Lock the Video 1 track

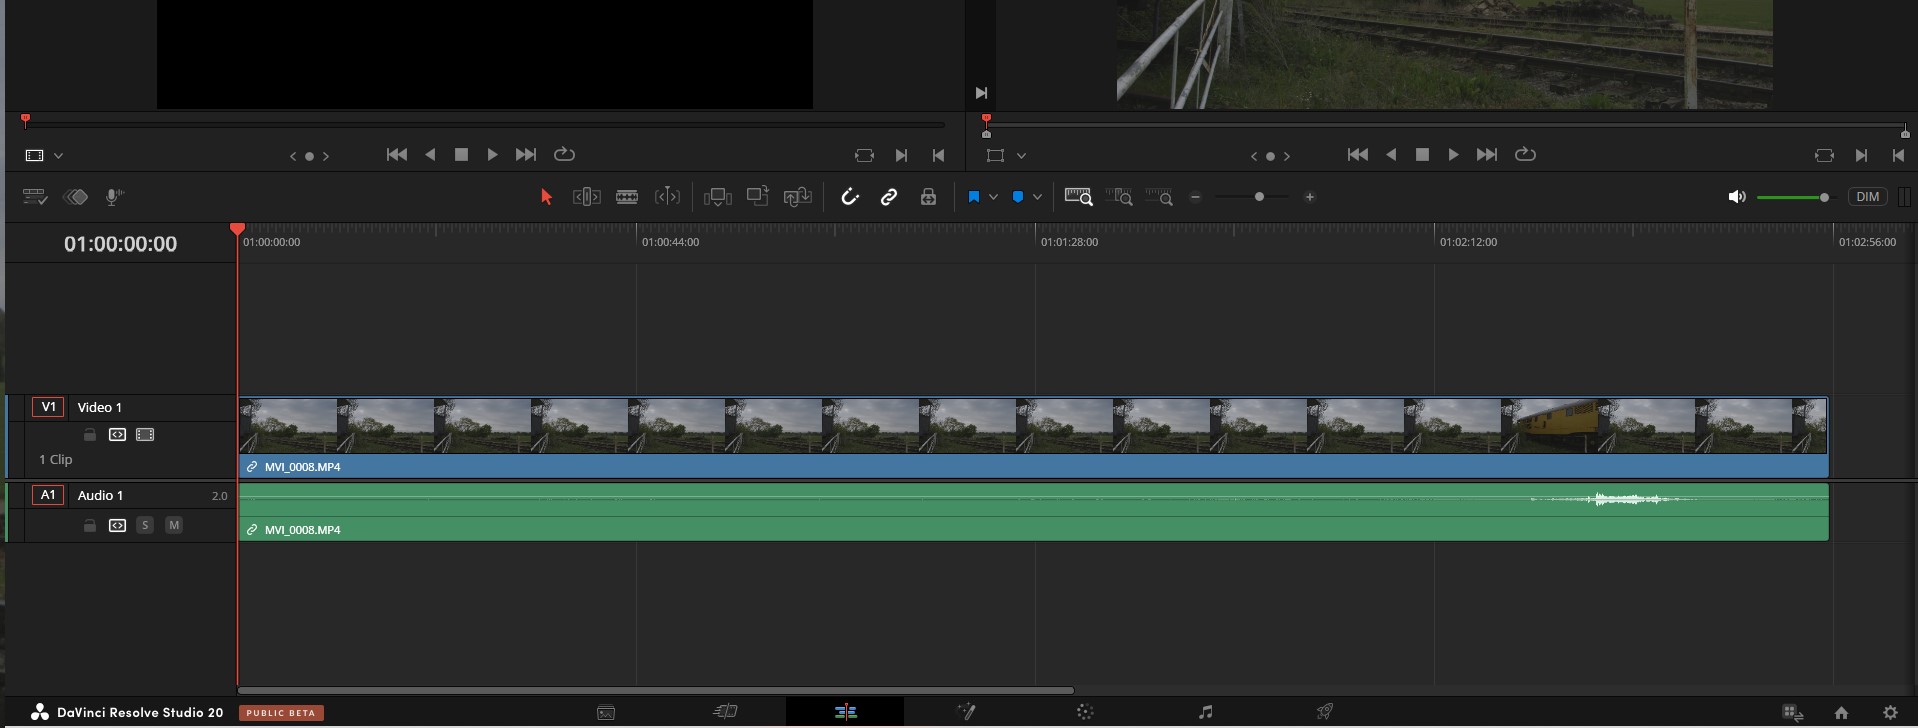coord(90,434)
